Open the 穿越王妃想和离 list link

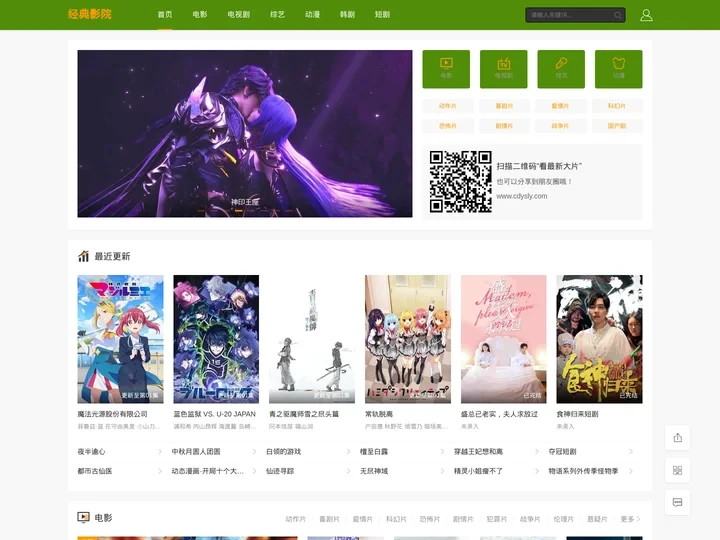click(x=478, y=452)
